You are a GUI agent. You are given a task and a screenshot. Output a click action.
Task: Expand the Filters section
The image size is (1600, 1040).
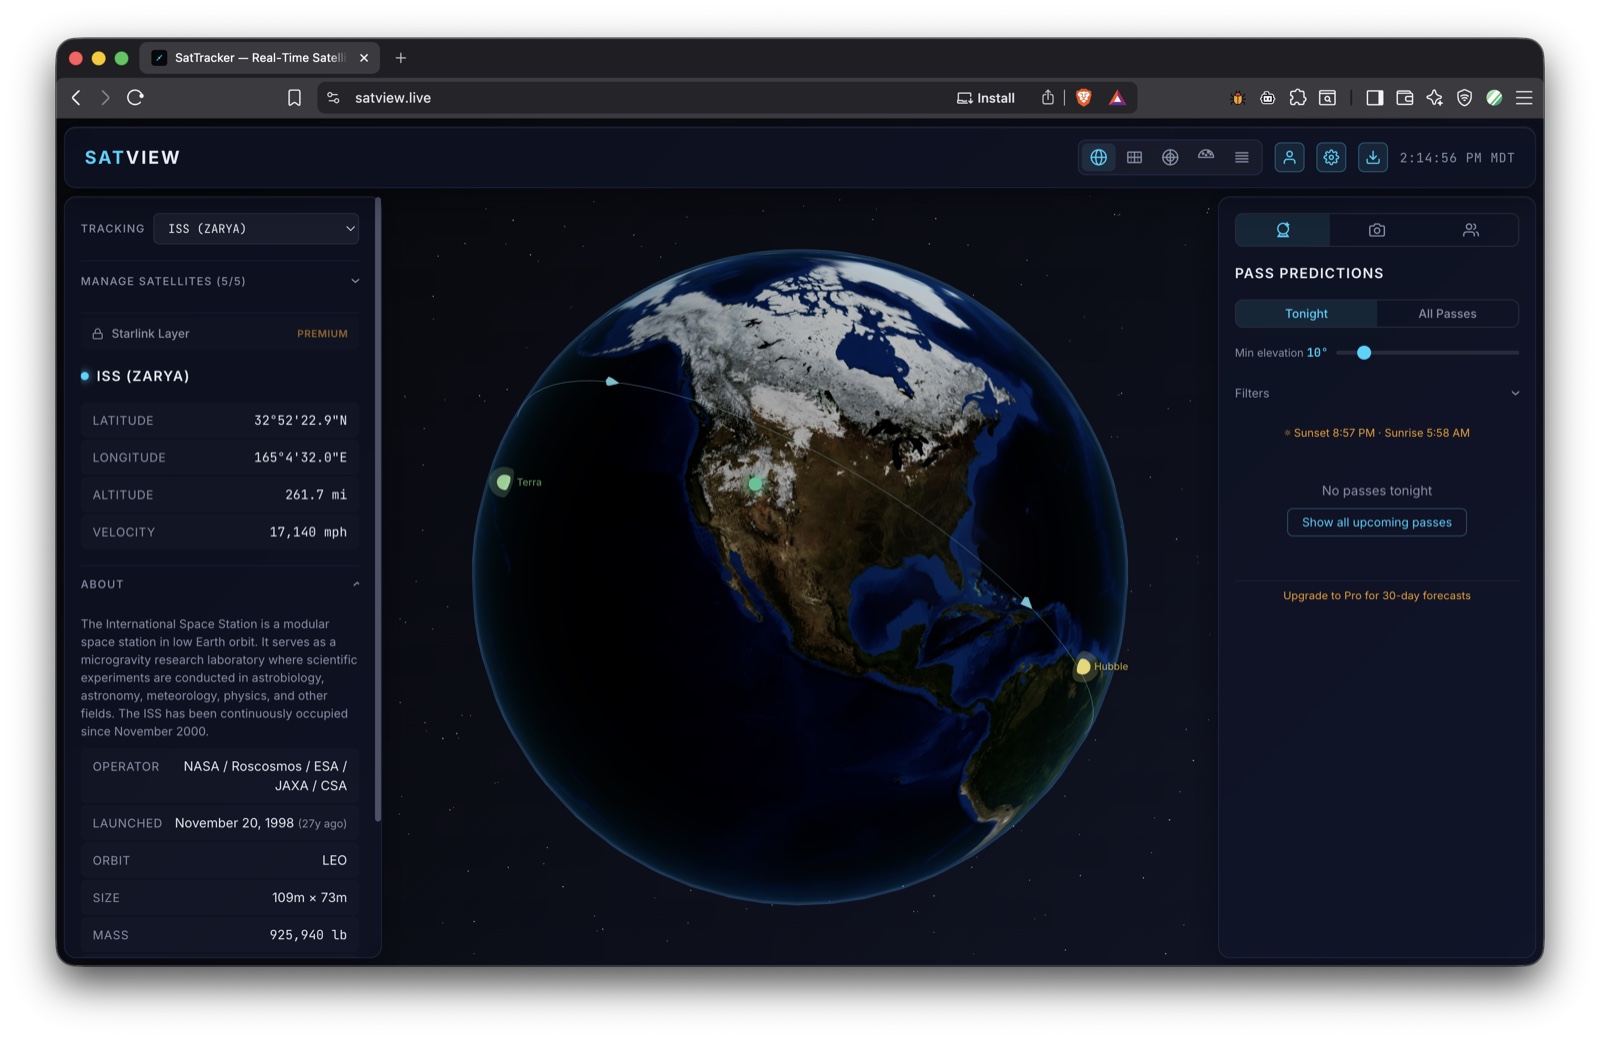pos(1377,393)
